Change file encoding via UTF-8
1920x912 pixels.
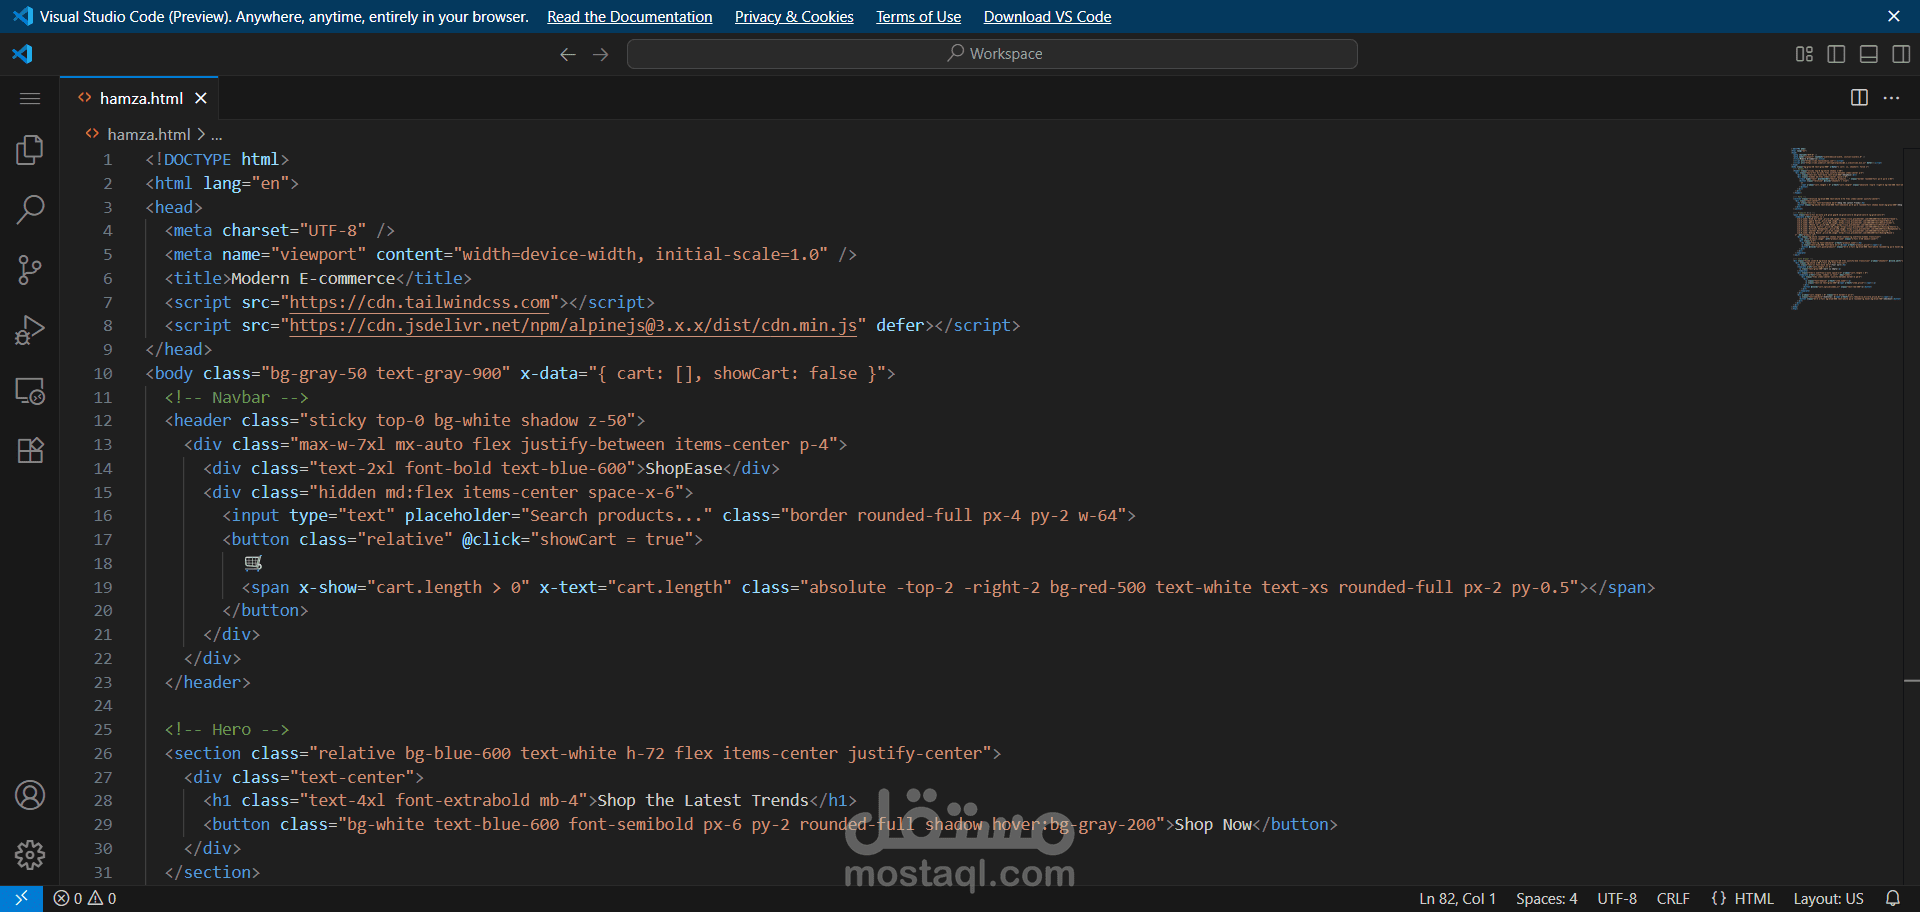(1617, 899)
